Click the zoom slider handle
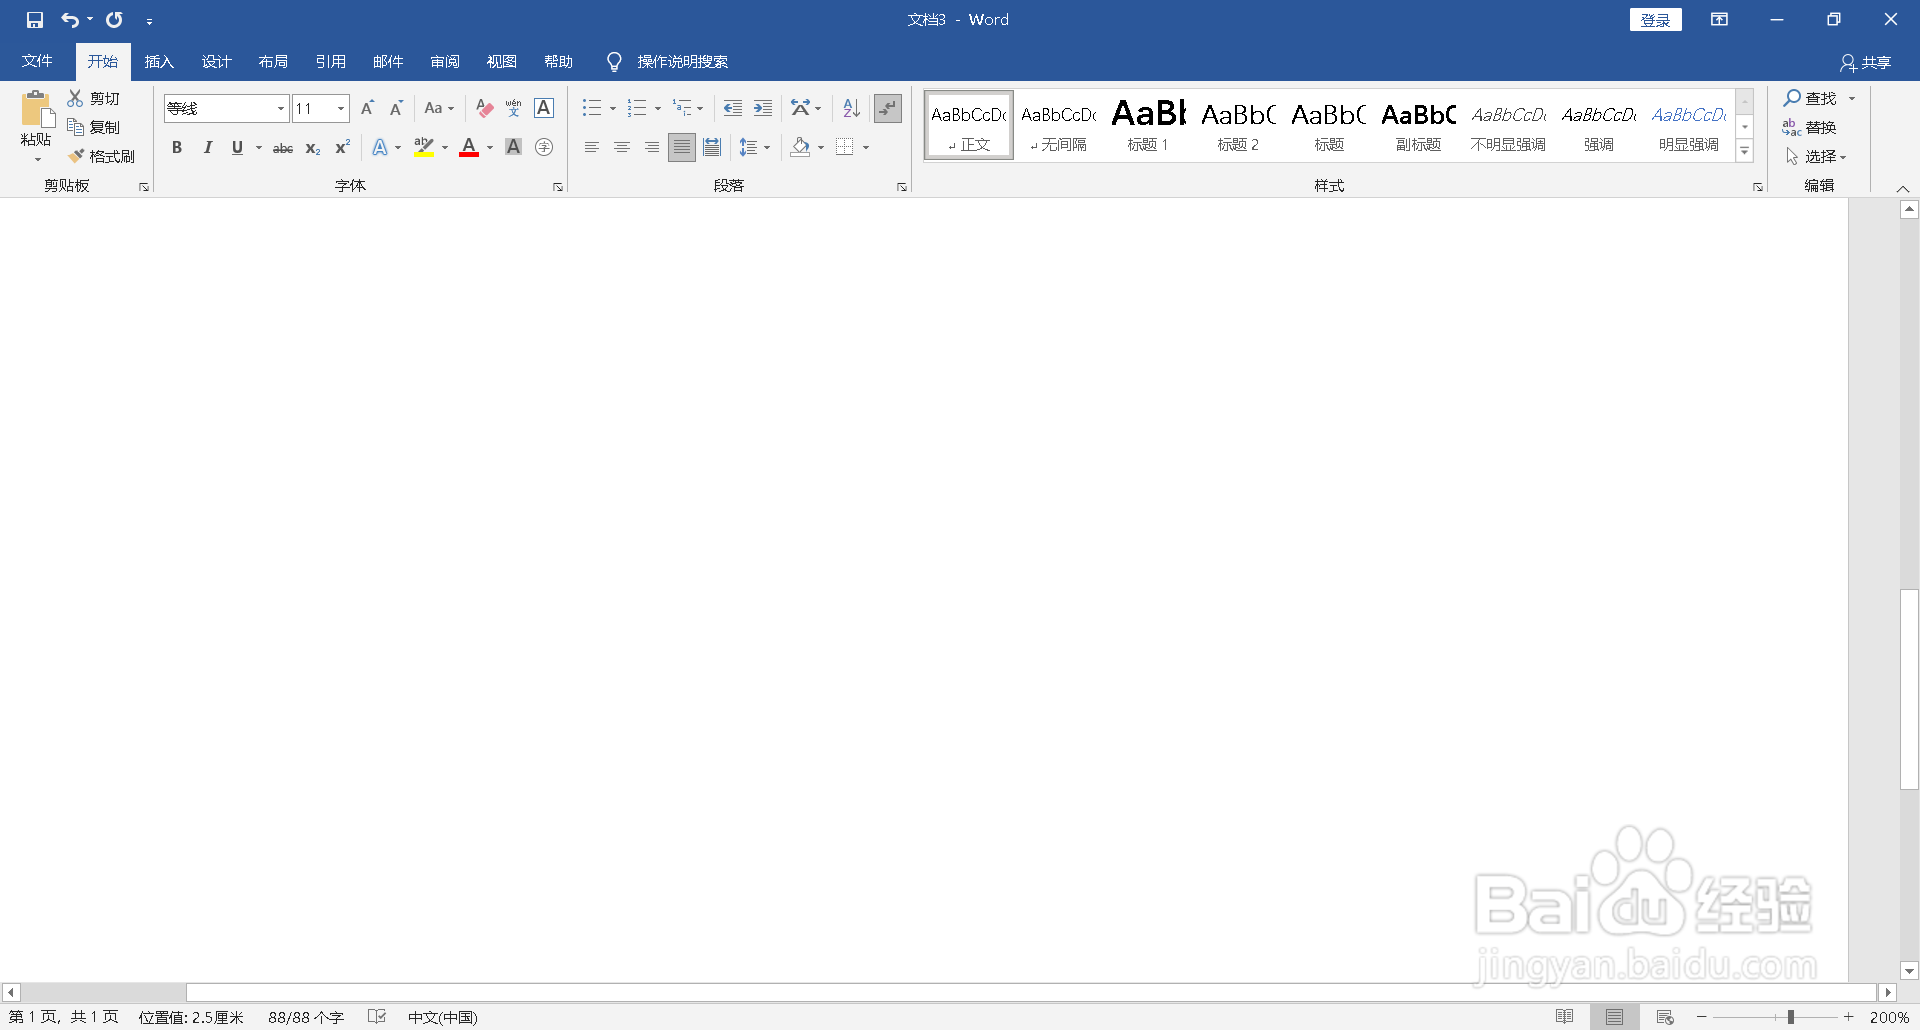Screen dimensions: 1920x1030 pyautogui.click(x=1790, y=1017)
